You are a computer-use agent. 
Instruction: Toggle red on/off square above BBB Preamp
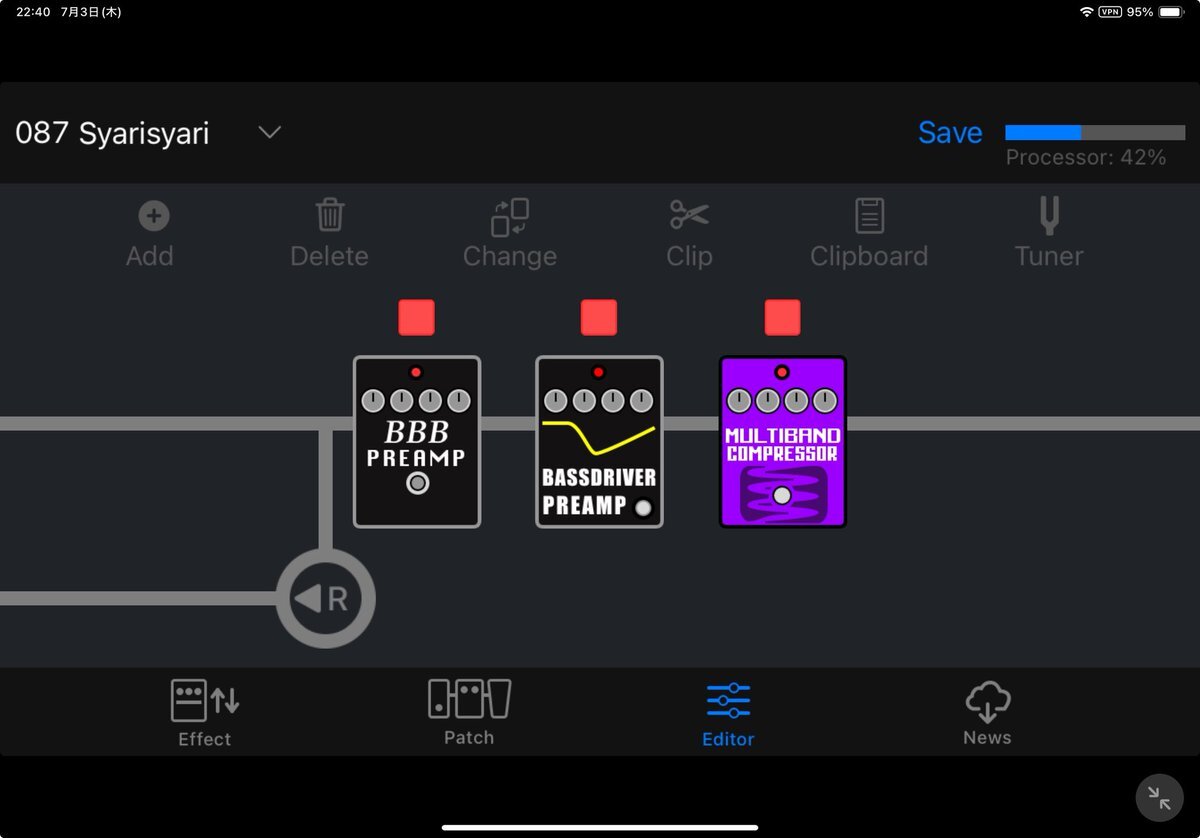(416, 317)
